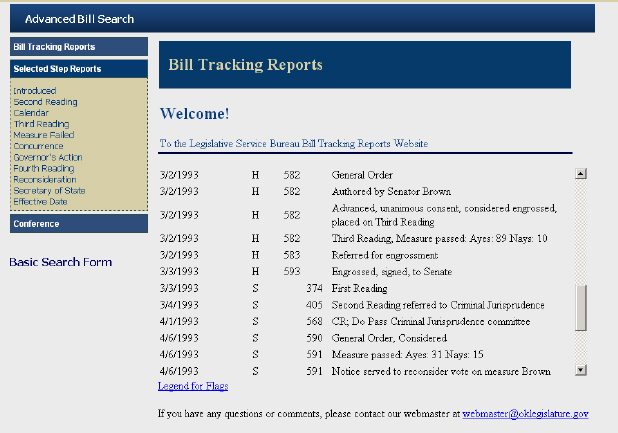Open the Measure Failed report
Screen dimensions: 618x433
pos(44,135)
